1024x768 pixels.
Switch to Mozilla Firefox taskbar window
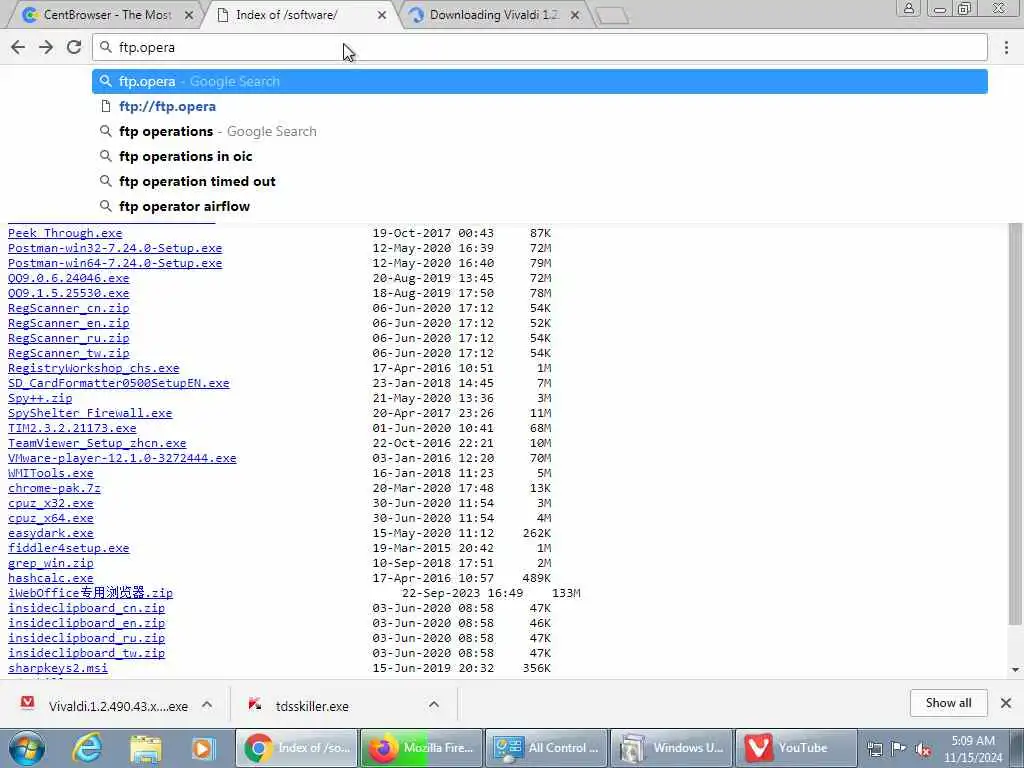click(x=421, y=748)
